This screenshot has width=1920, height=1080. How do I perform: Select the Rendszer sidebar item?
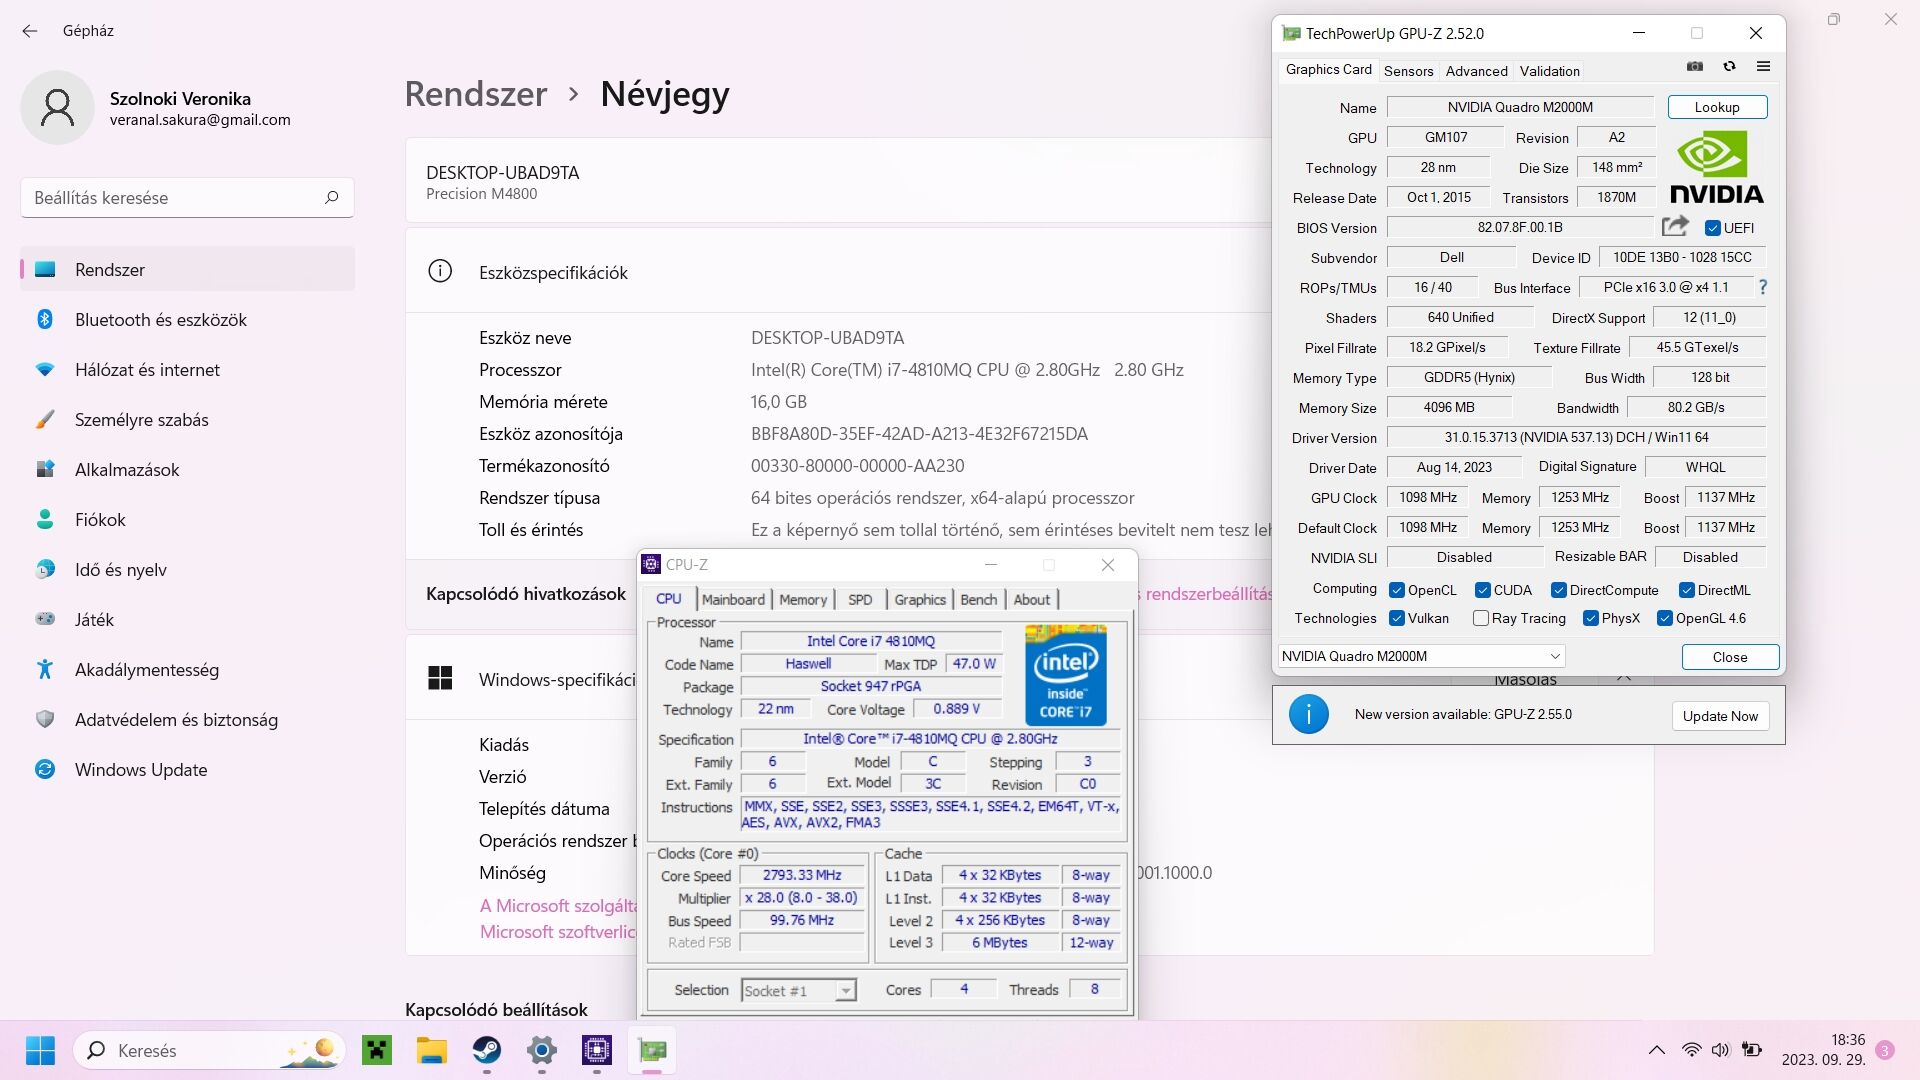187,270
